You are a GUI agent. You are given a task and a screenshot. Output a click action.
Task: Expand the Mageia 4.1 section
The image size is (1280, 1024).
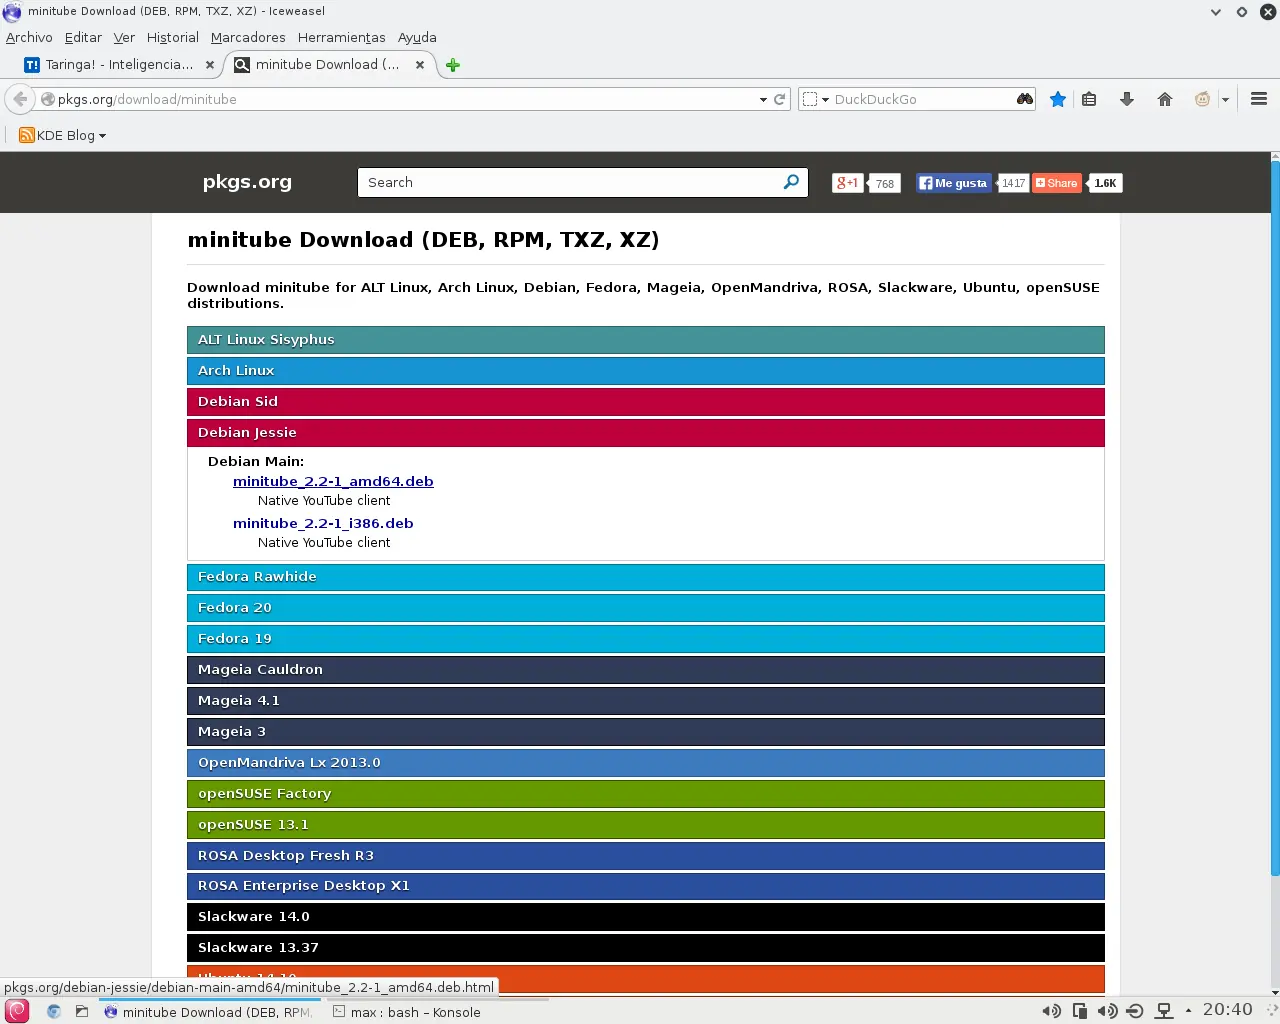tap(646, 701)
